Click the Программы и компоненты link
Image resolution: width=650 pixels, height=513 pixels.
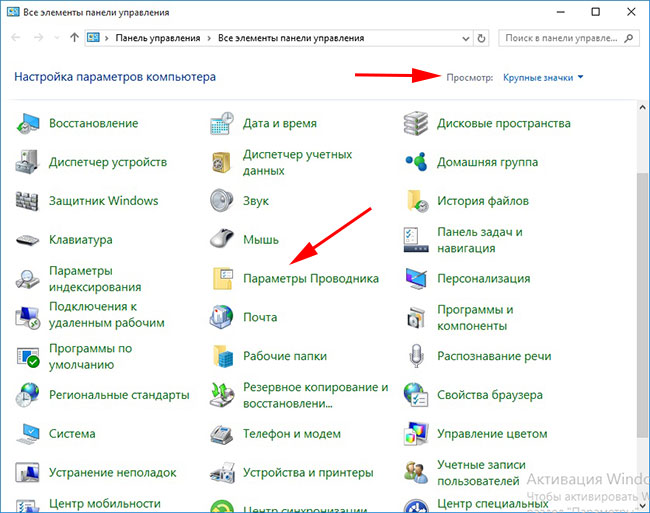tap(475, 318)
